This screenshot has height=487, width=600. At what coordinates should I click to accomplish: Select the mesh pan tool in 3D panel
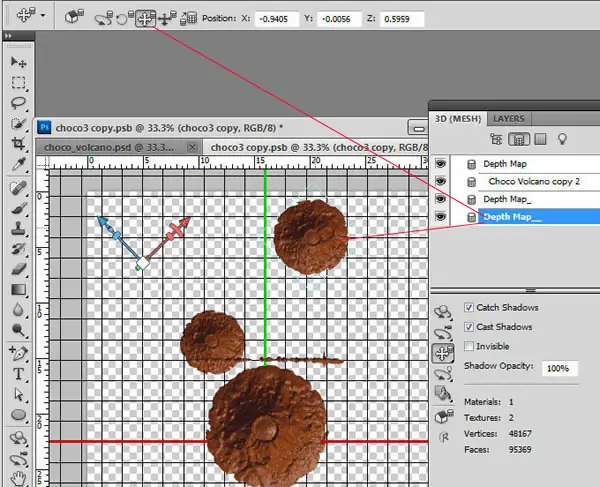coord(443,353)
